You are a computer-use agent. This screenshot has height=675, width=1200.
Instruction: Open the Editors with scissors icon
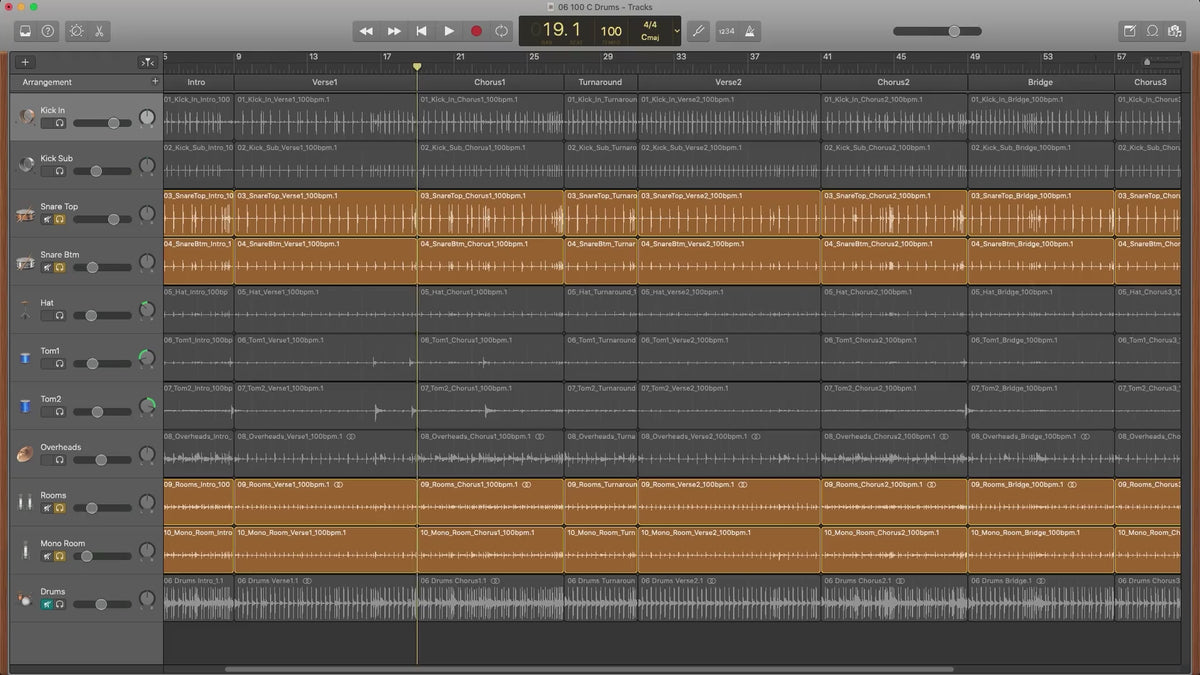(x=100, y=31)
